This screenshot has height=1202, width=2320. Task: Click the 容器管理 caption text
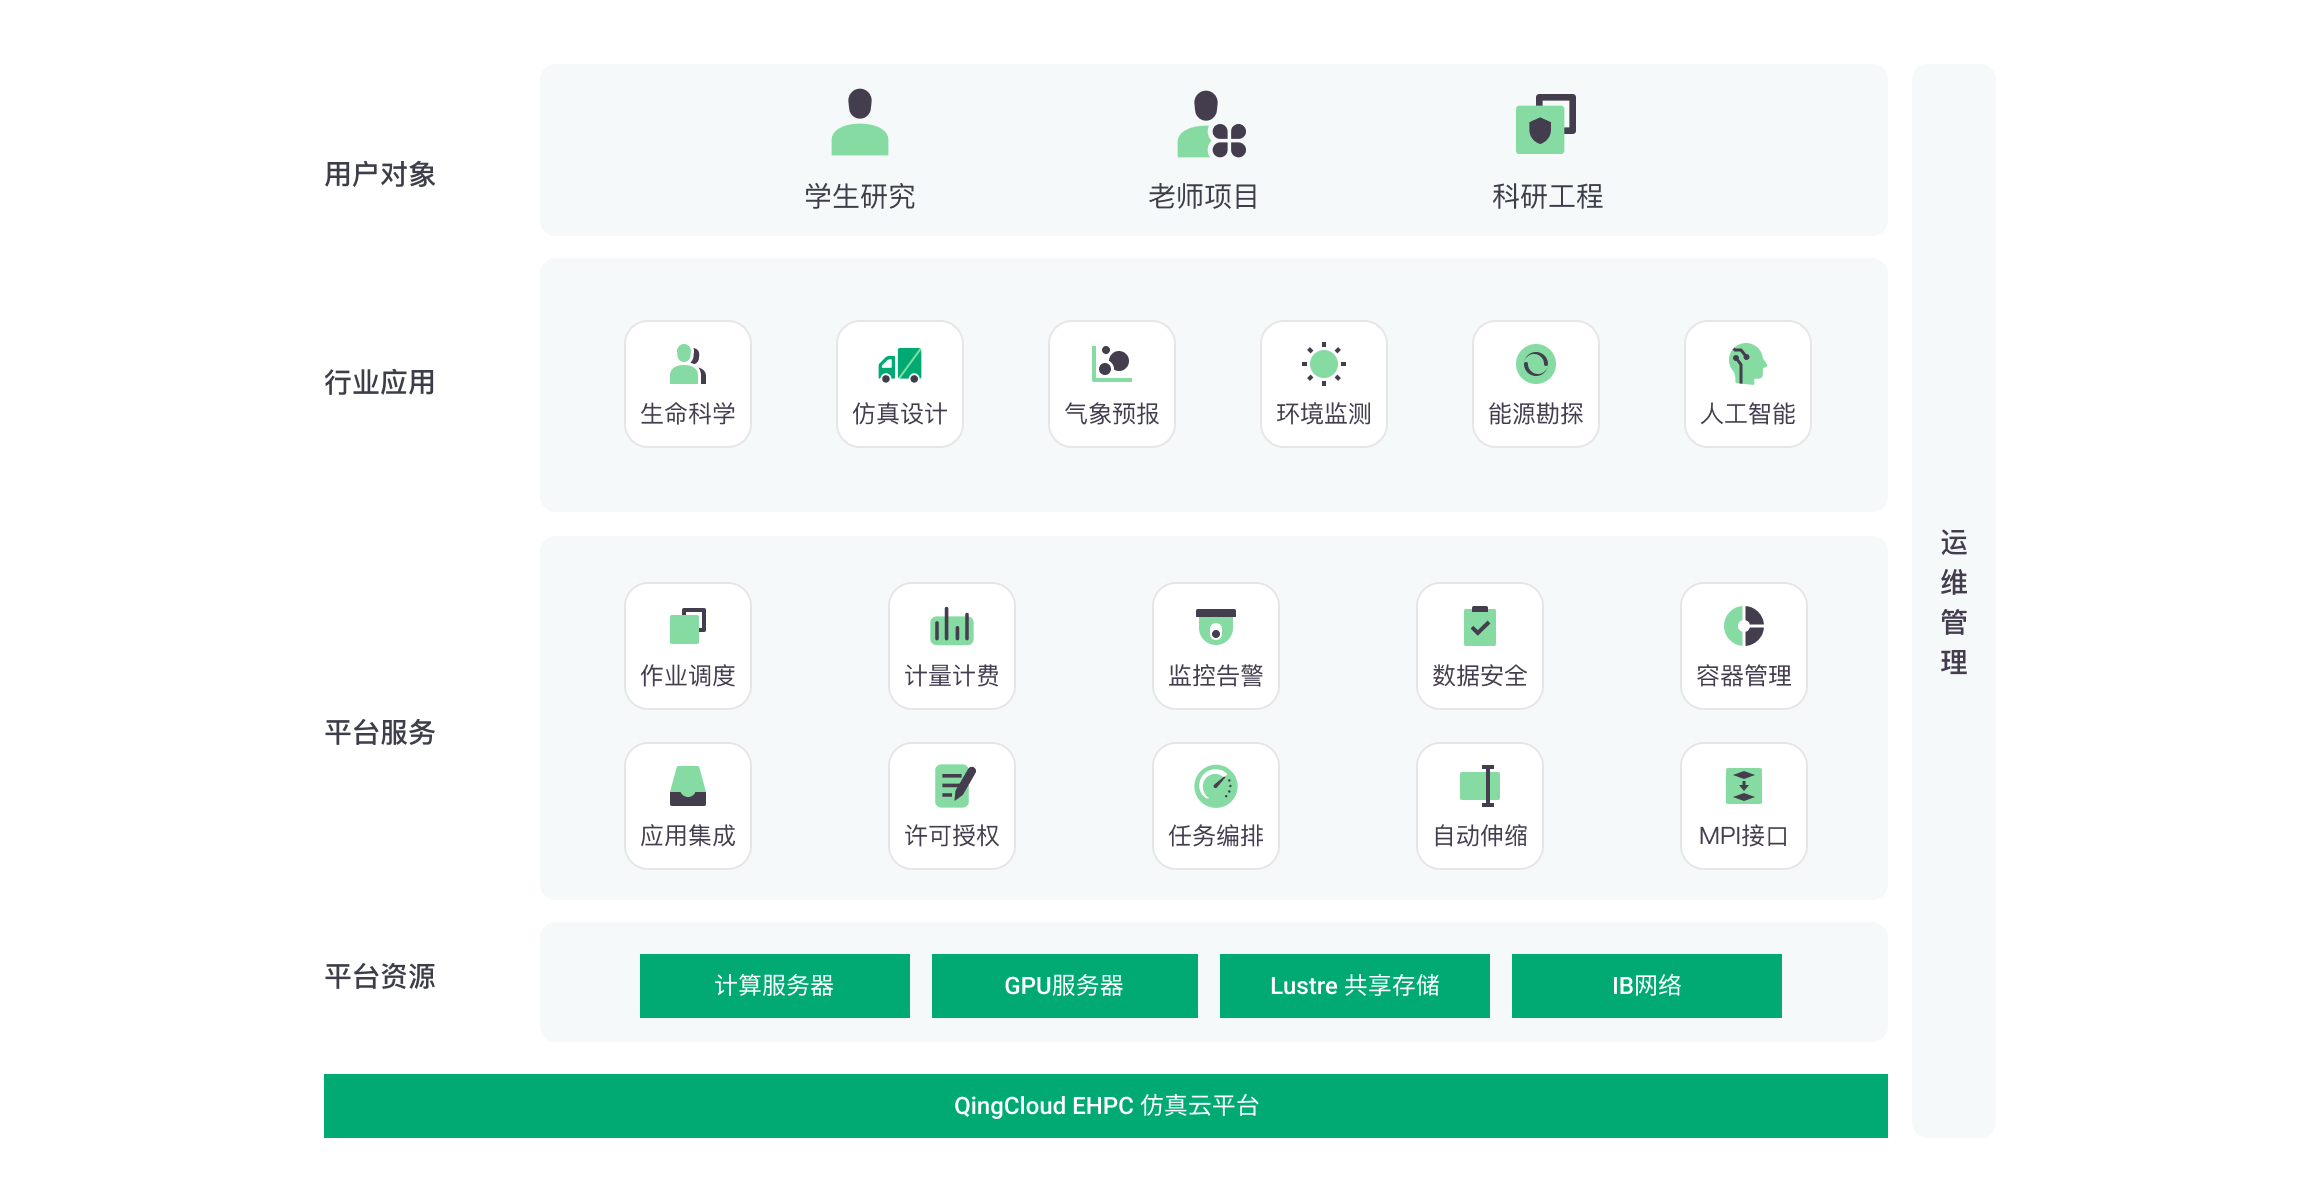pyautogui.click(x=1744, y=676)
